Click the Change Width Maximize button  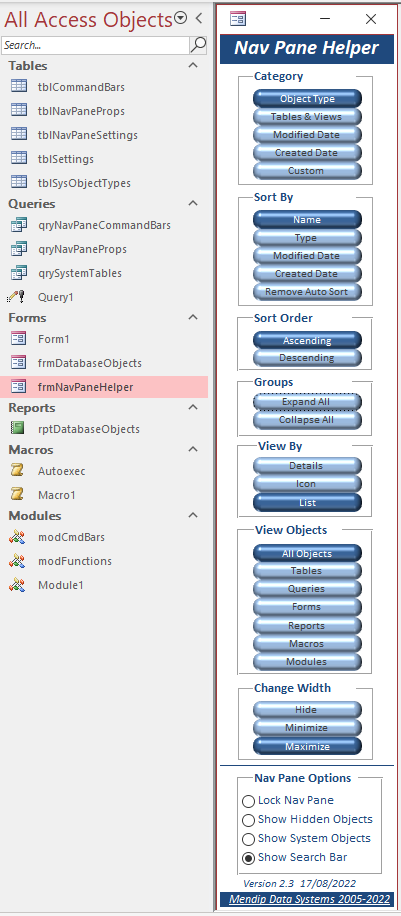(x=307, y=747)
